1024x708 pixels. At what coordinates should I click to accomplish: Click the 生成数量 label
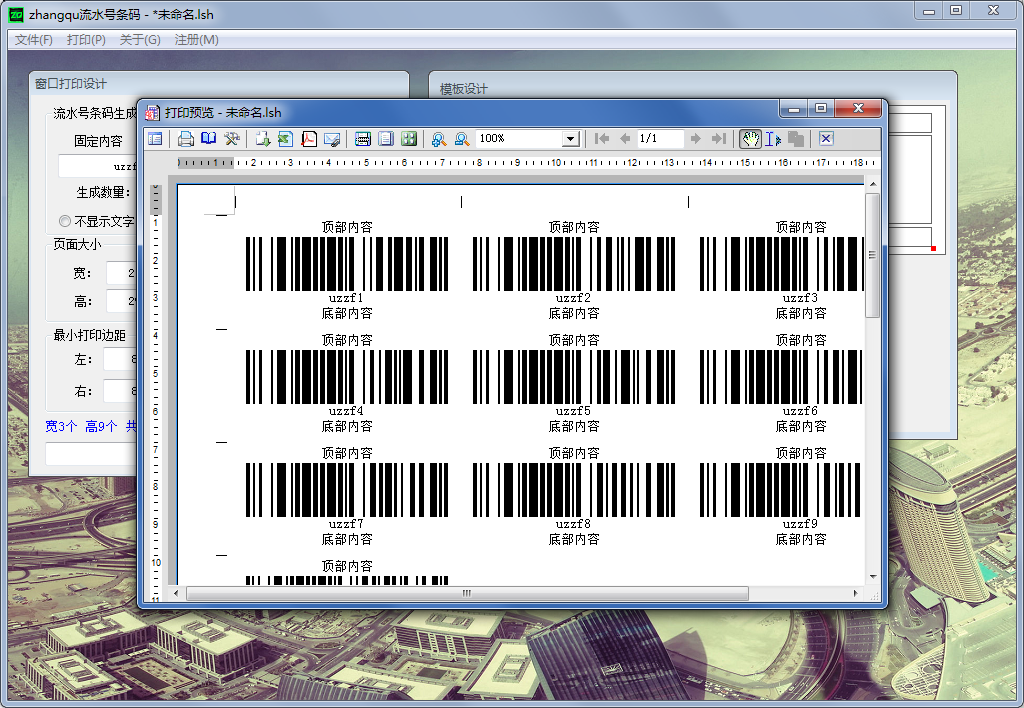(x=103, y=193)
